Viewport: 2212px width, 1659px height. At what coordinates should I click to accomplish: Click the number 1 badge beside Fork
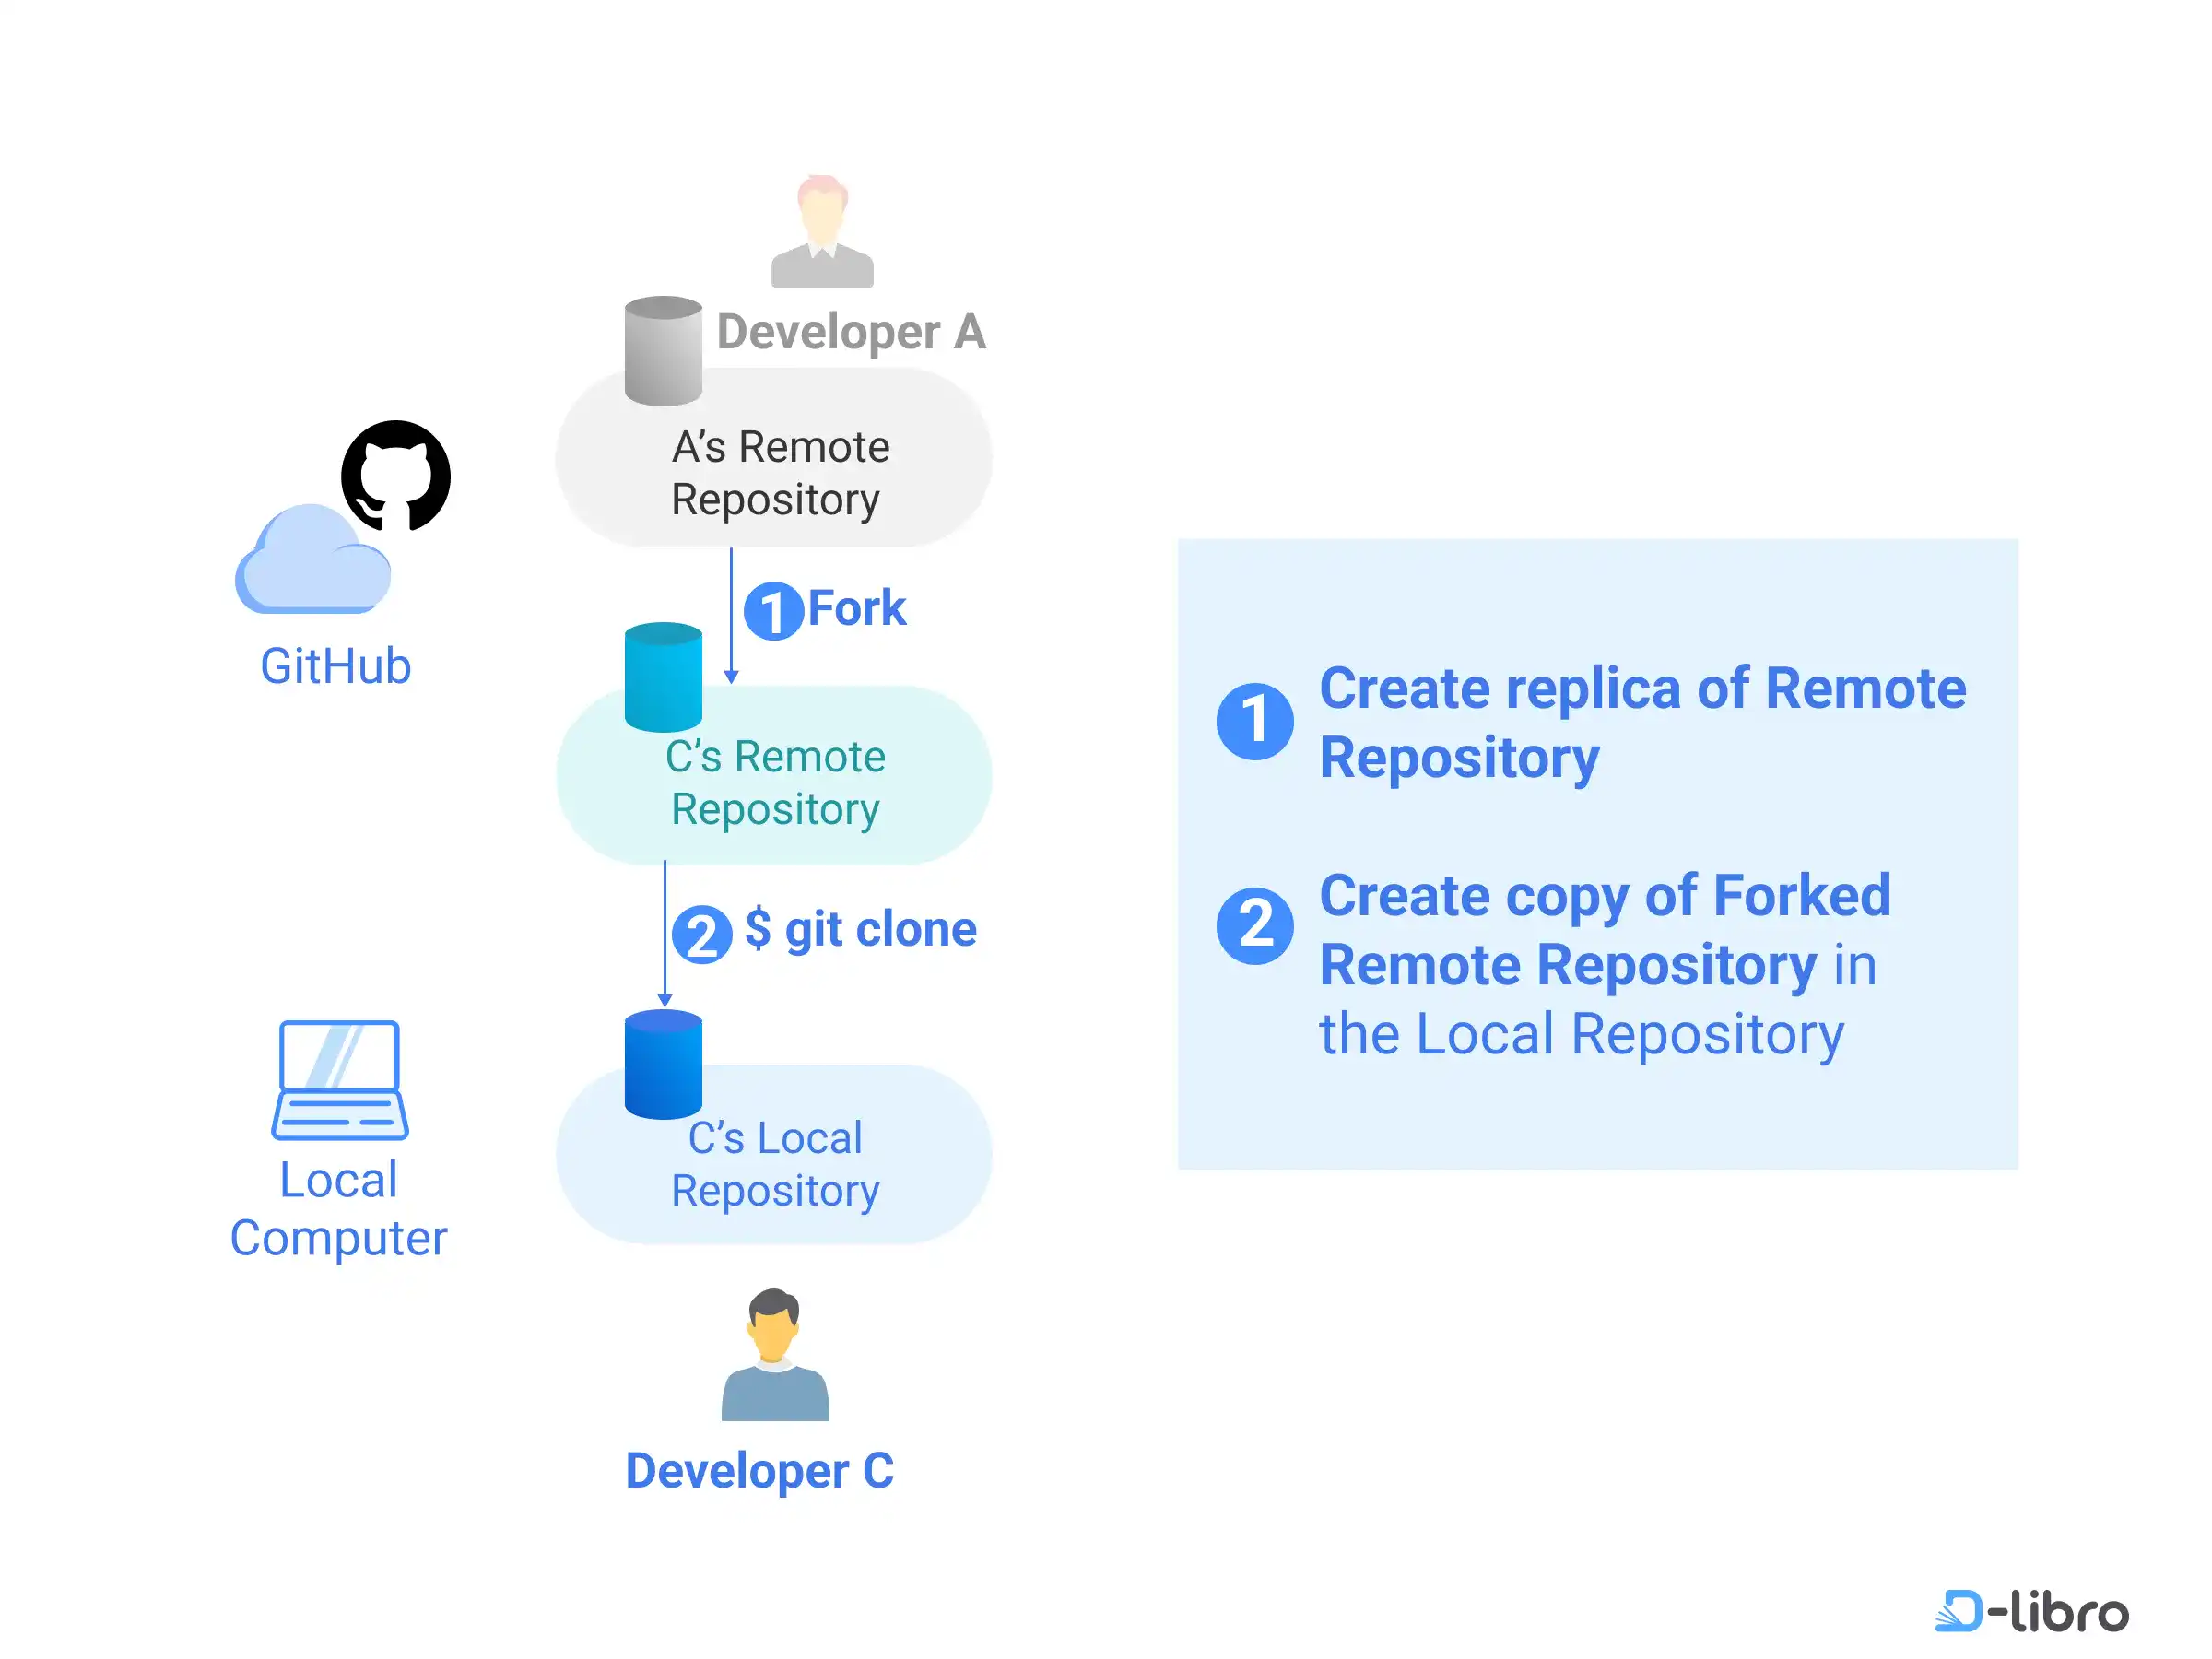point(773,611)
